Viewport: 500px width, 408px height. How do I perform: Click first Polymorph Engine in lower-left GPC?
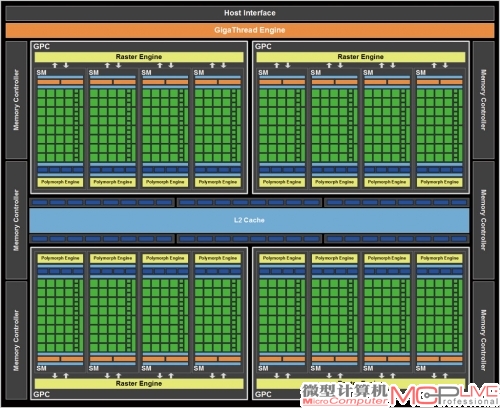pos(60,258)
